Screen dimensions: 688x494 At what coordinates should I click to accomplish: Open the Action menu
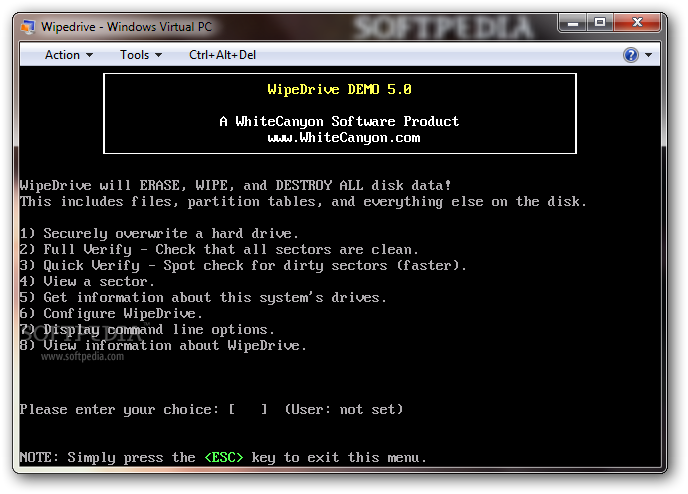68,55
